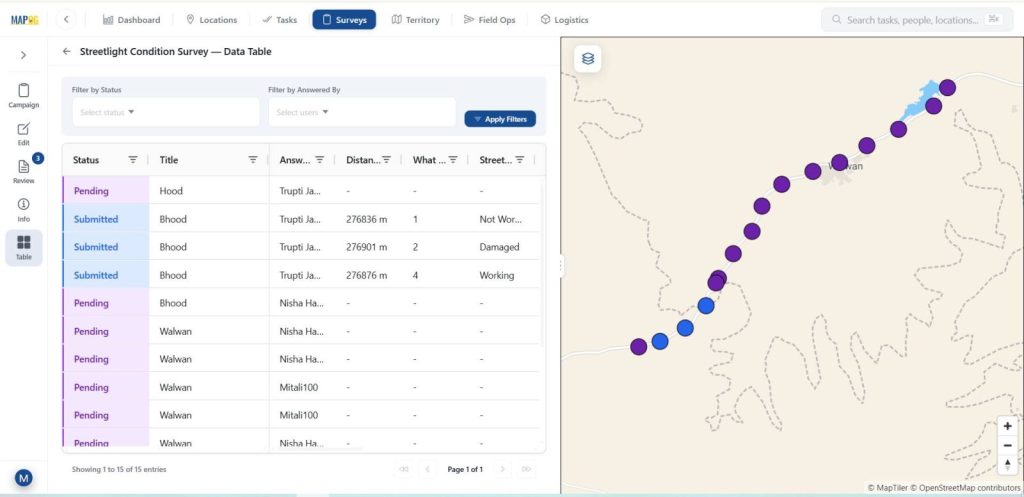
Task: Open the Tasks tab
Action: click(x=280, y=20)
